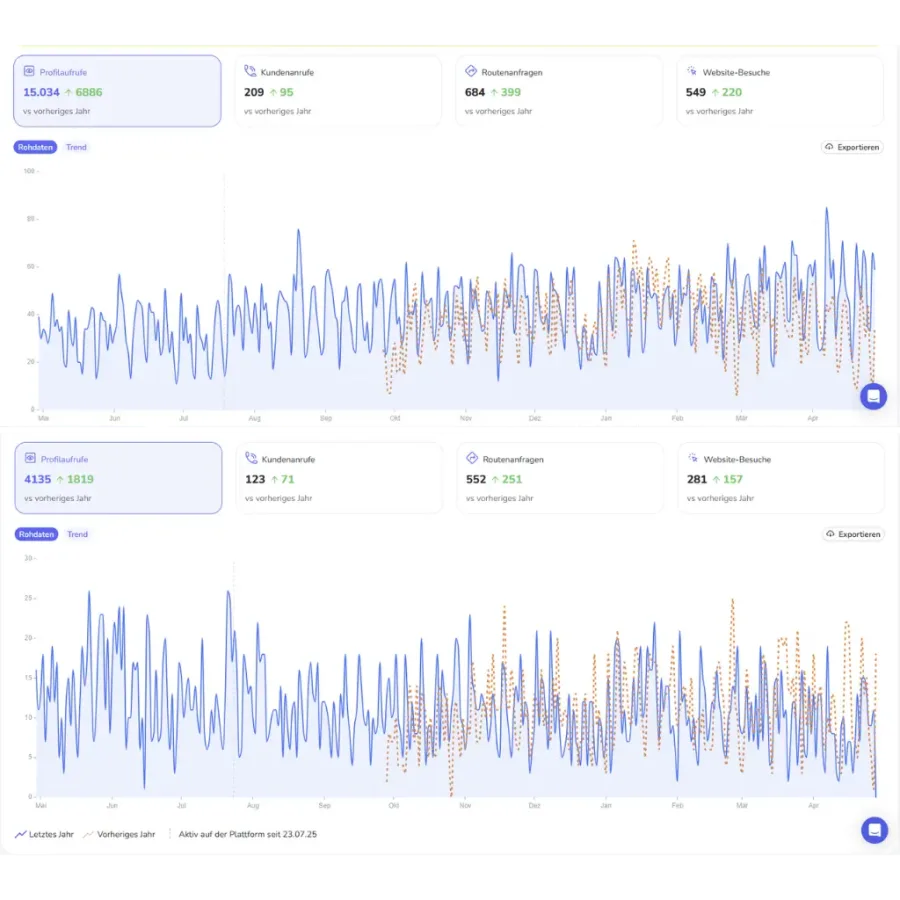Click the green 95 increase value

pos(286,92)
